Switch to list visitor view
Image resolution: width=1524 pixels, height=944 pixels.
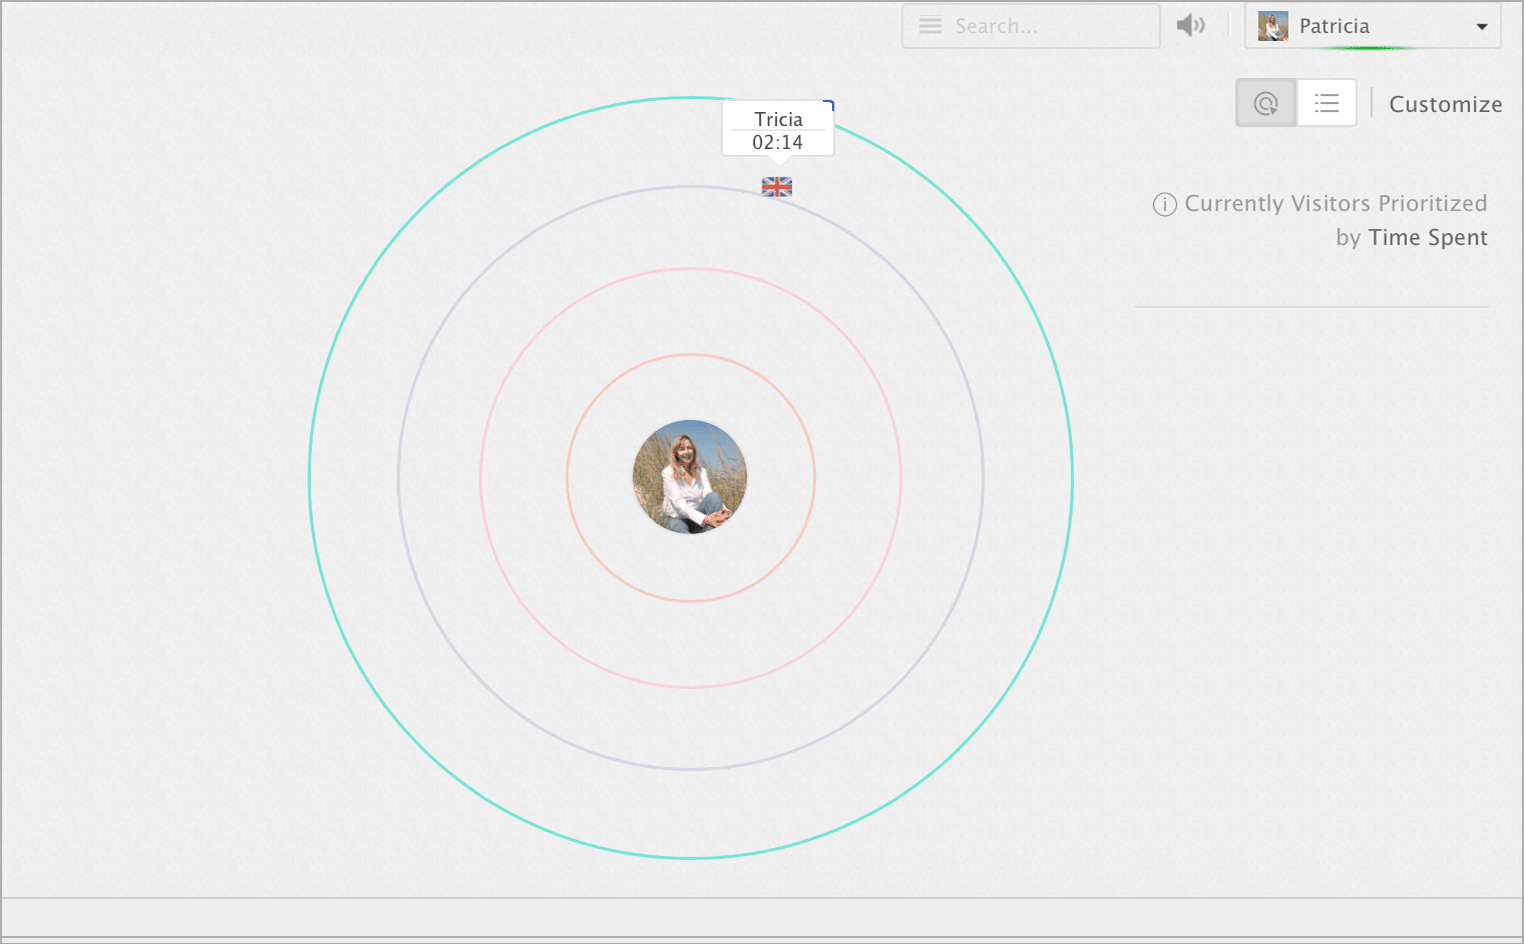coord(1327,103)
